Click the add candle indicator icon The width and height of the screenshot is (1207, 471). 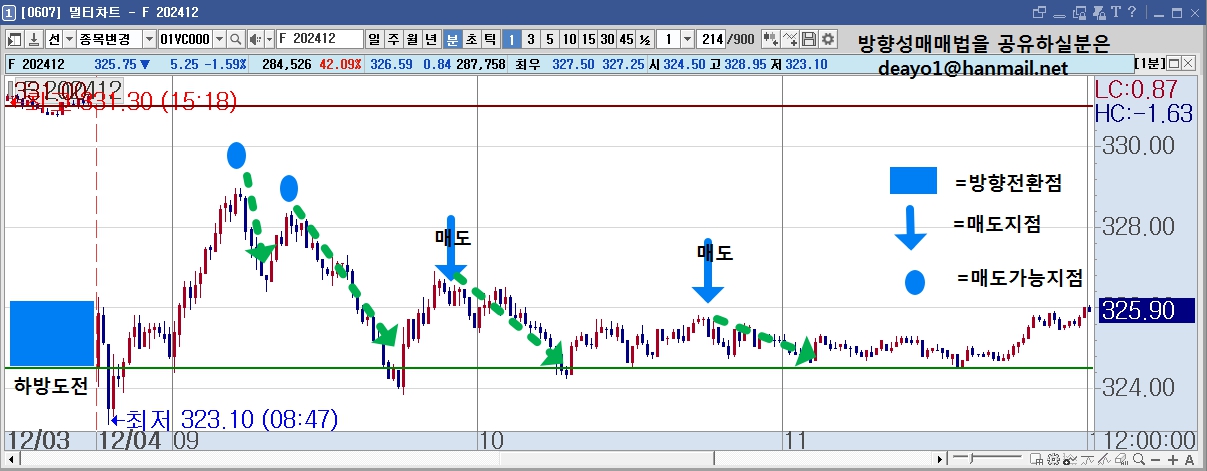click(x=770, y=39)
